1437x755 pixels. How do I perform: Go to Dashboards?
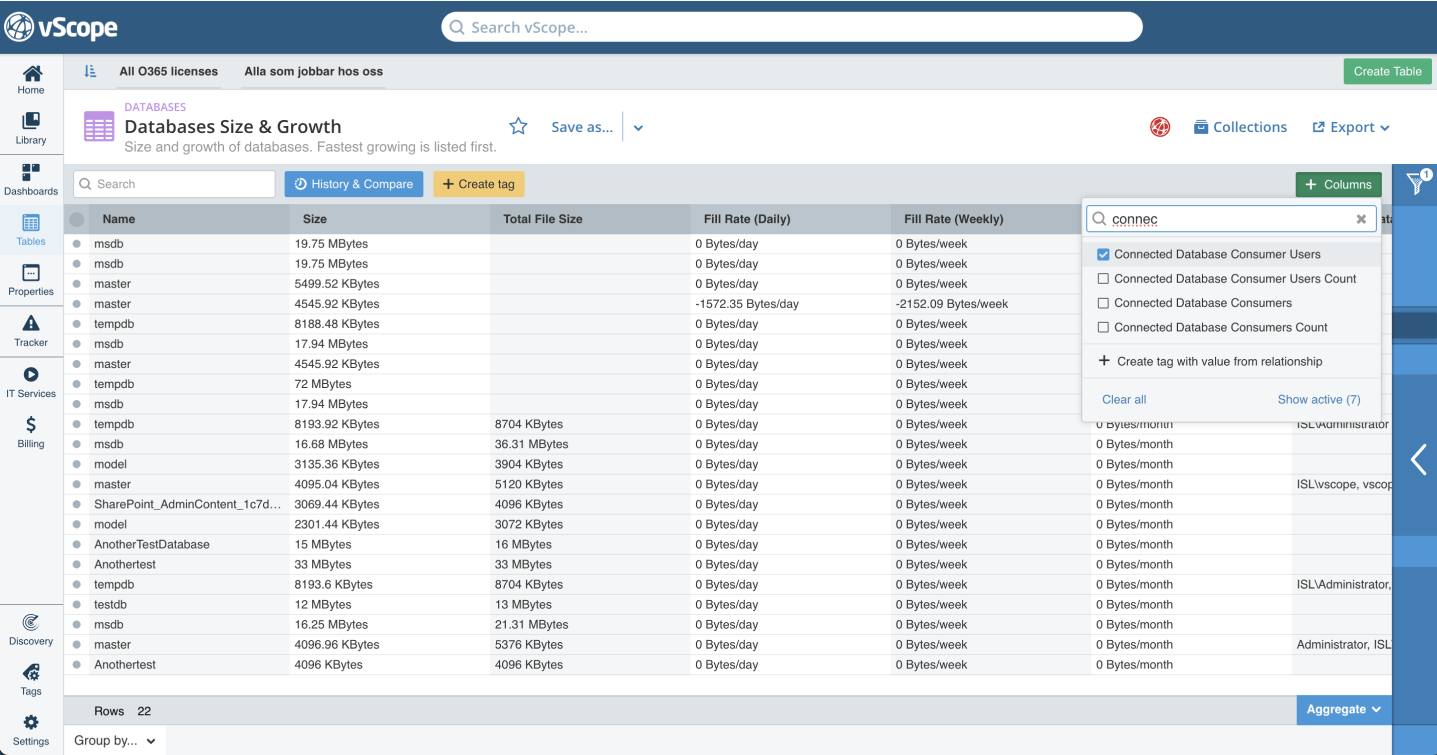click(x=31, y=180)
